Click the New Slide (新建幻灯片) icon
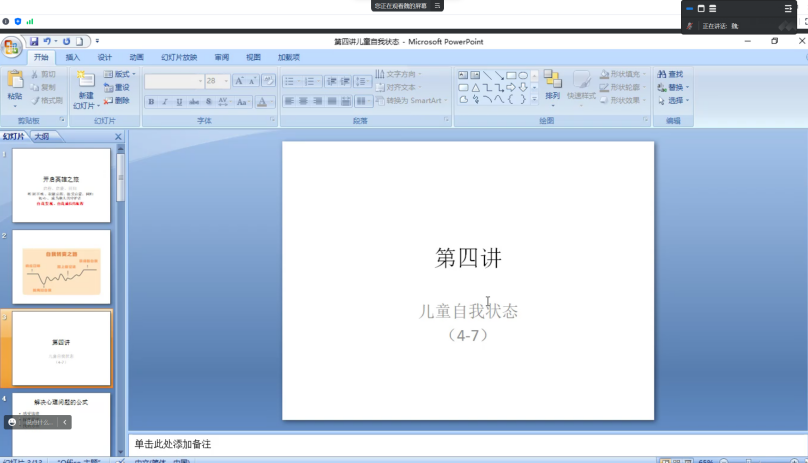This screenshot has width=808, height=463. click(x=85, y=80)
